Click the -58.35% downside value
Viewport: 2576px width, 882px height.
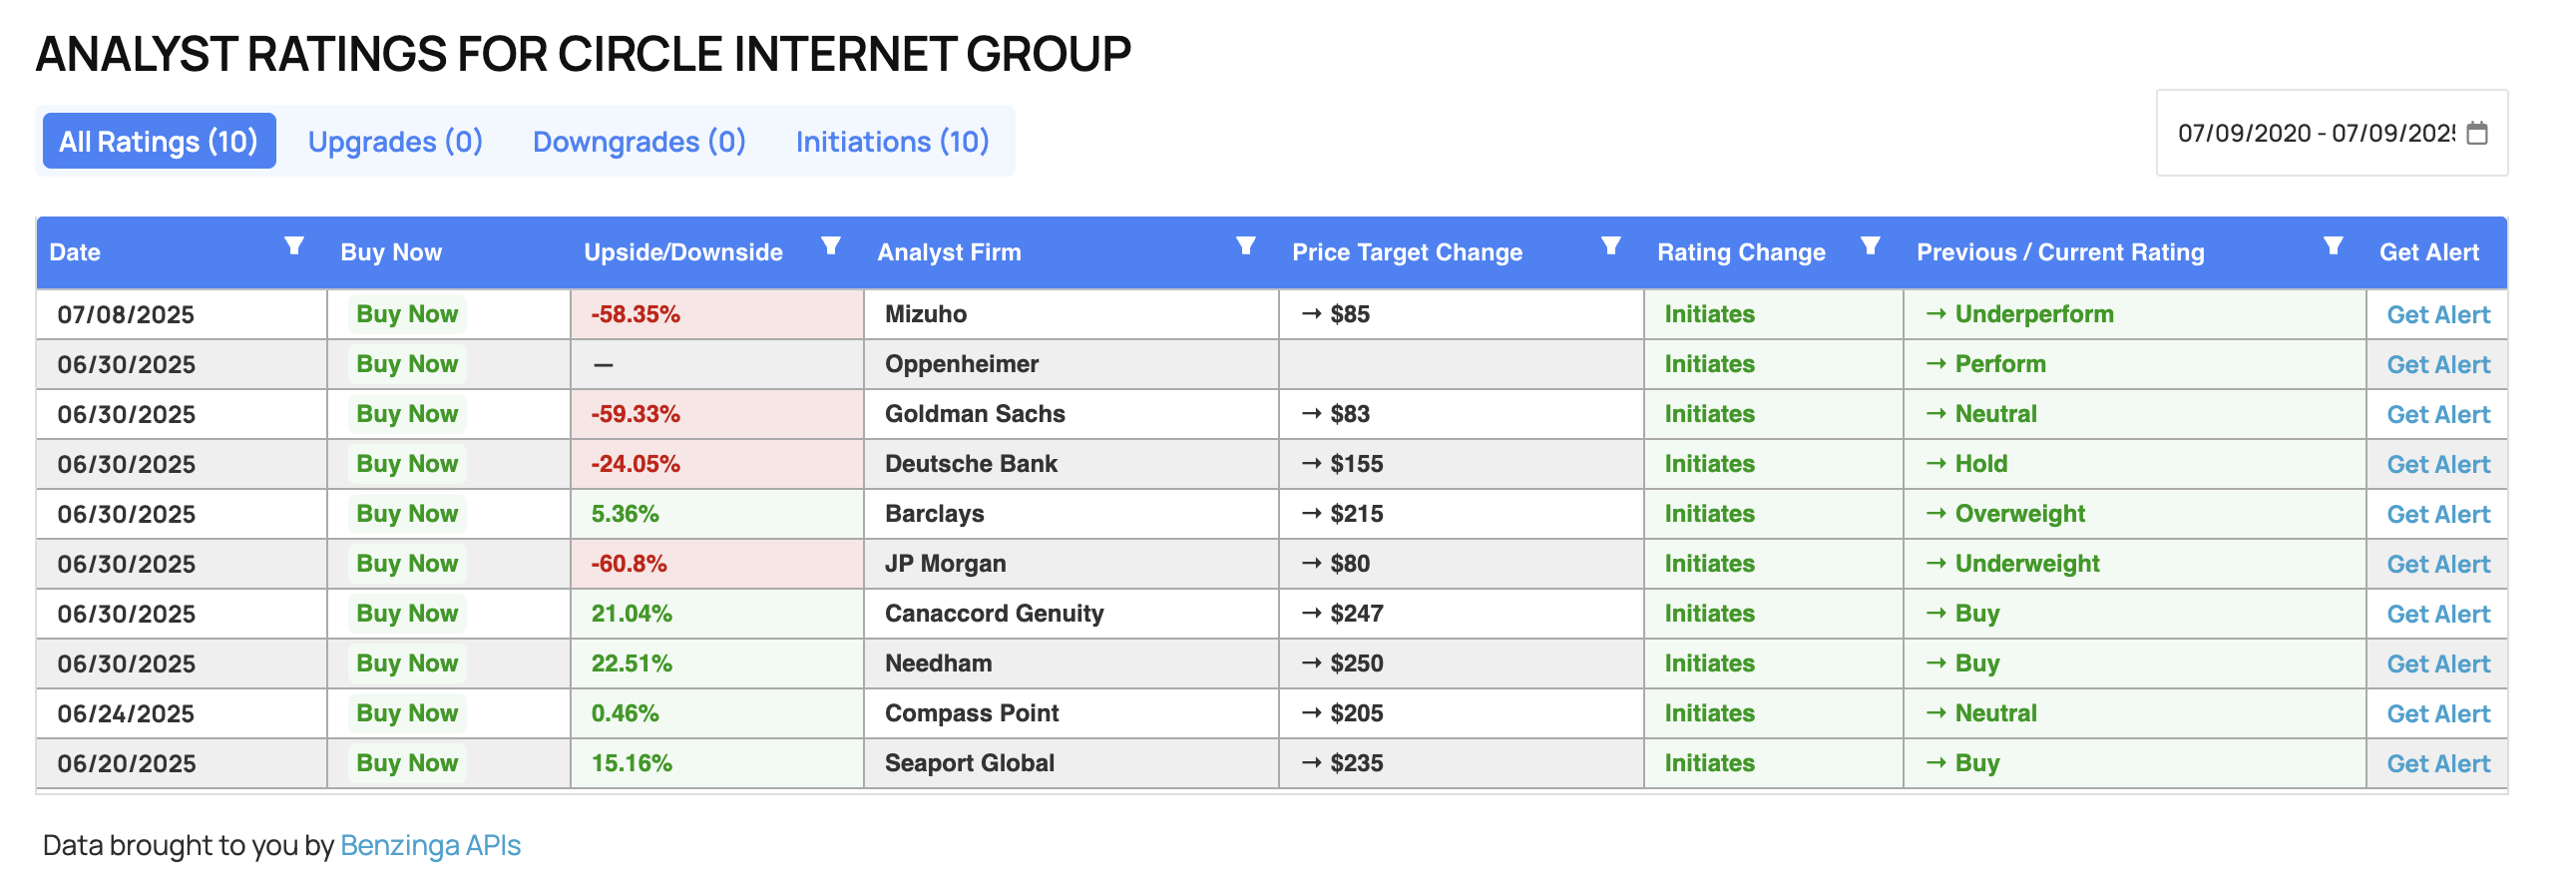click(x=635, y=314)
